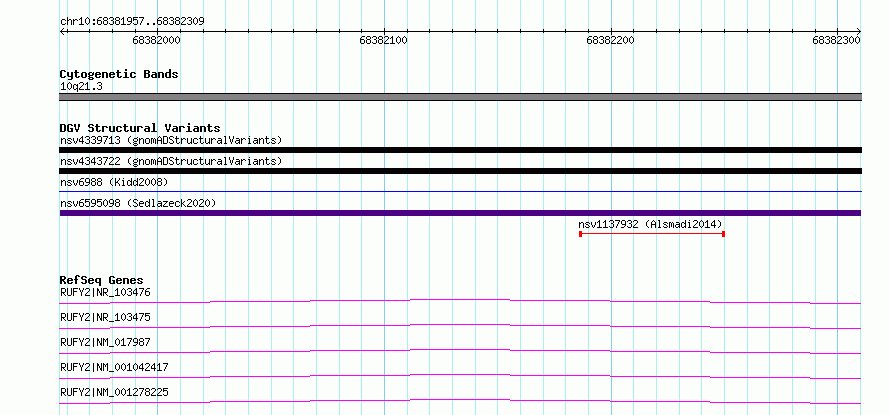890x415 pixels.
Task: Click the black bar for nsv4343722
Action: (460, 171)
